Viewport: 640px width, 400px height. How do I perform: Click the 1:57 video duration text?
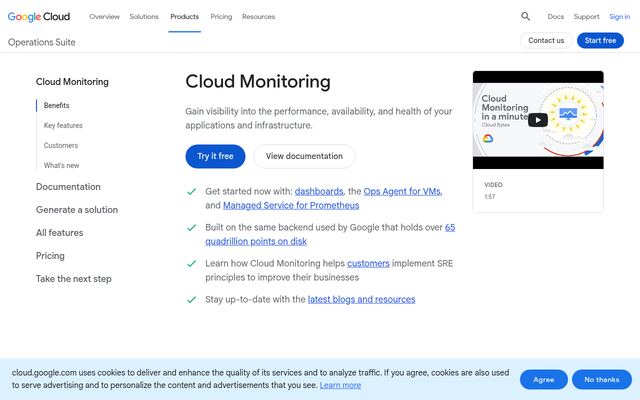click(490, 197)
